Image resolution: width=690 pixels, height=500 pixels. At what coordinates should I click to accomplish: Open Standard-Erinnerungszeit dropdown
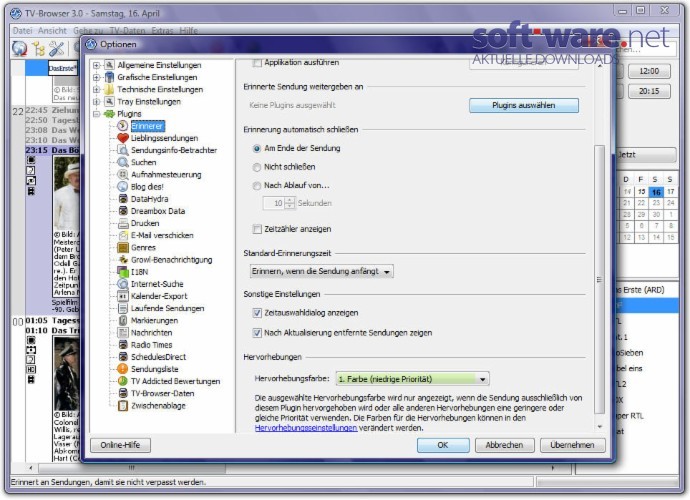[321, 272]
